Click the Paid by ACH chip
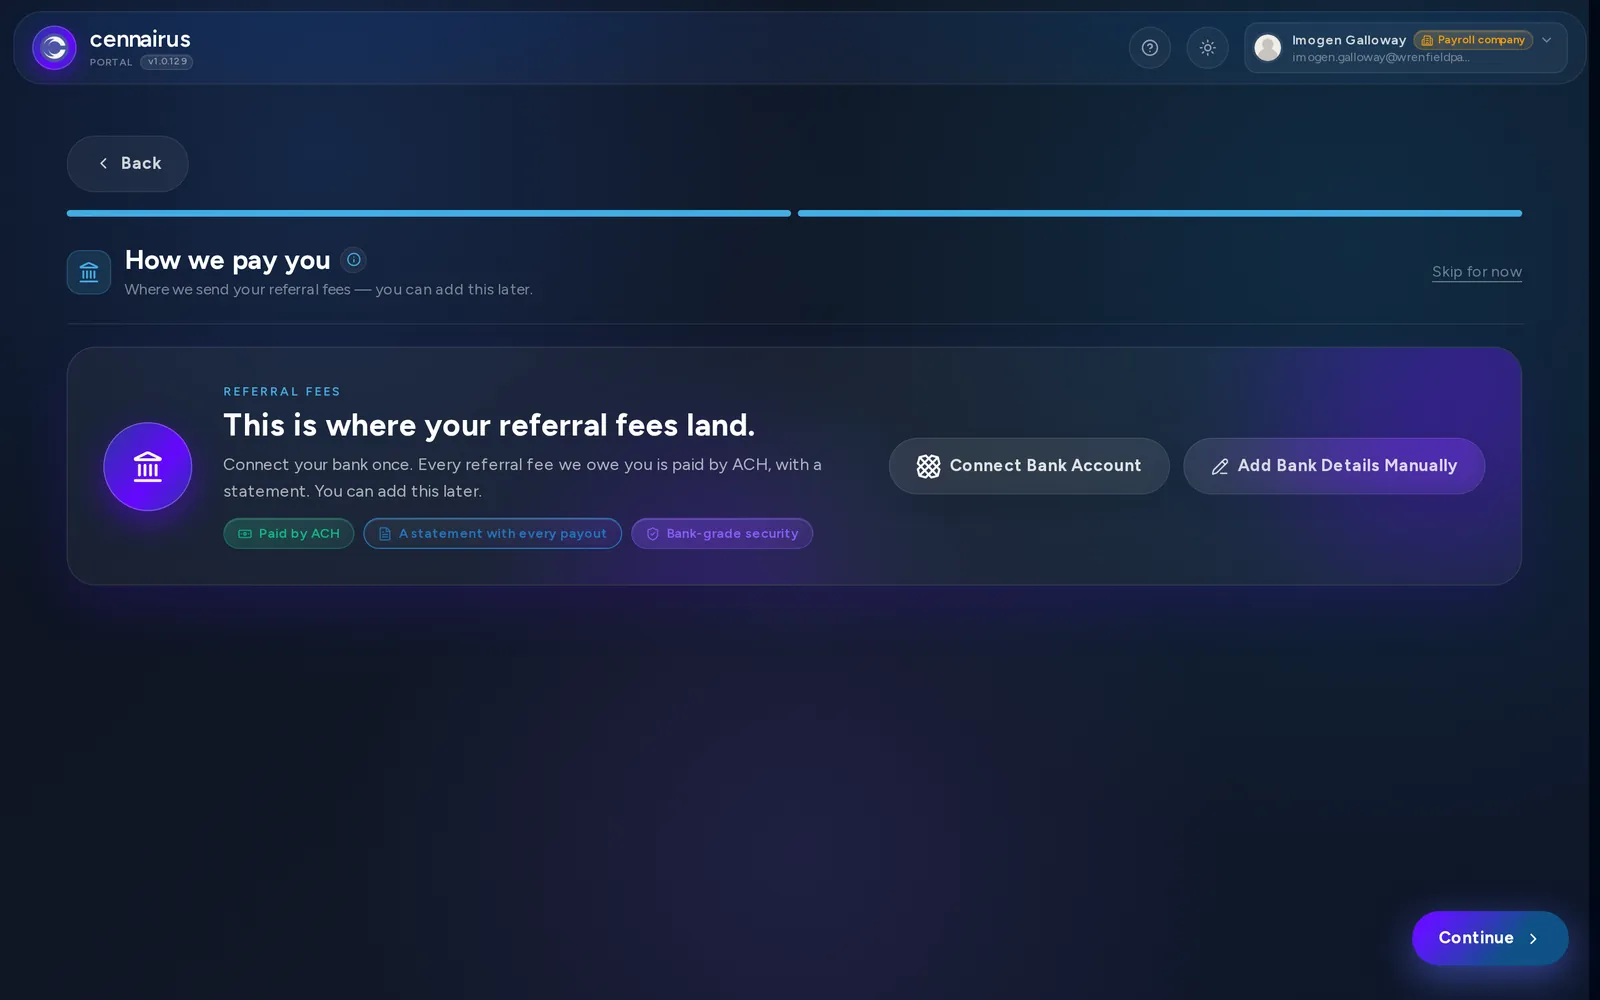This screenshot has width=1600, height=1000. (x=289, y=534)
